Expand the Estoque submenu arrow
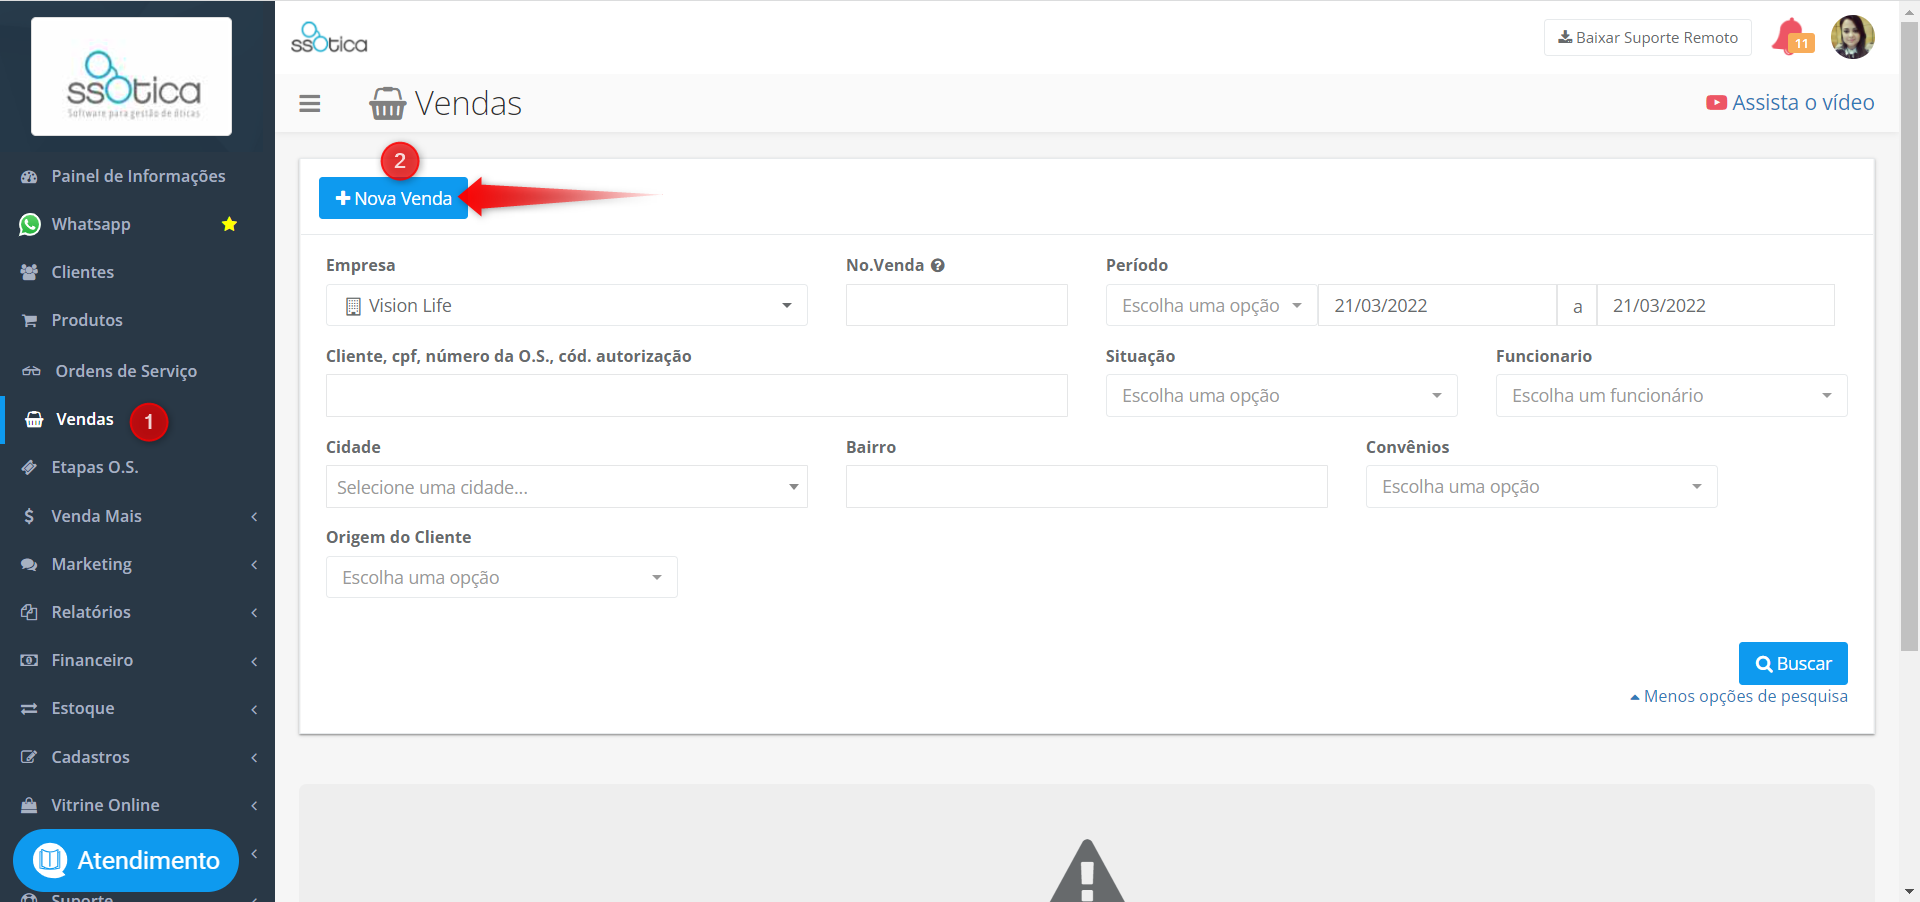1920x902 pixels. (x=255, y=709)
